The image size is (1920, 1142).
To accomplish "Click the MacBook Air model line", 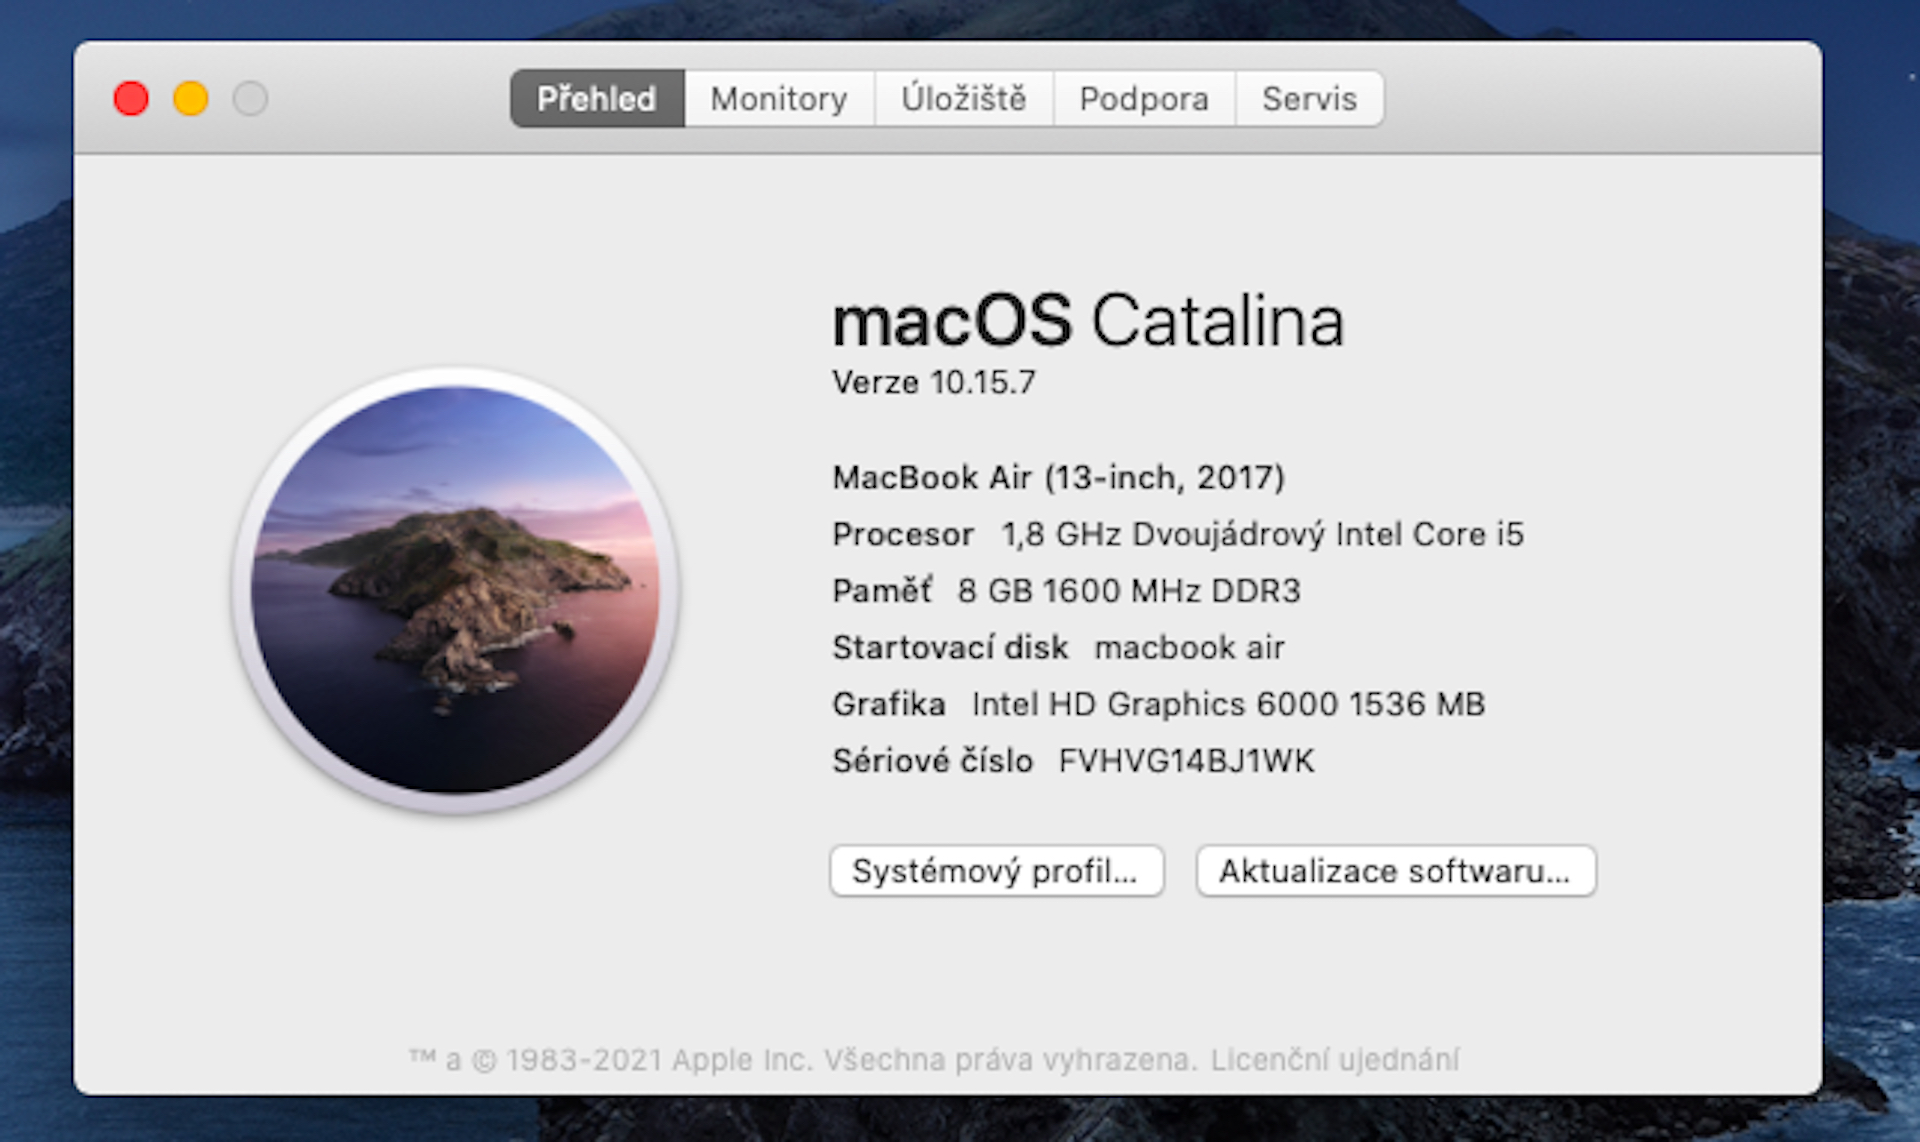I will click(x=1058, y=477).
